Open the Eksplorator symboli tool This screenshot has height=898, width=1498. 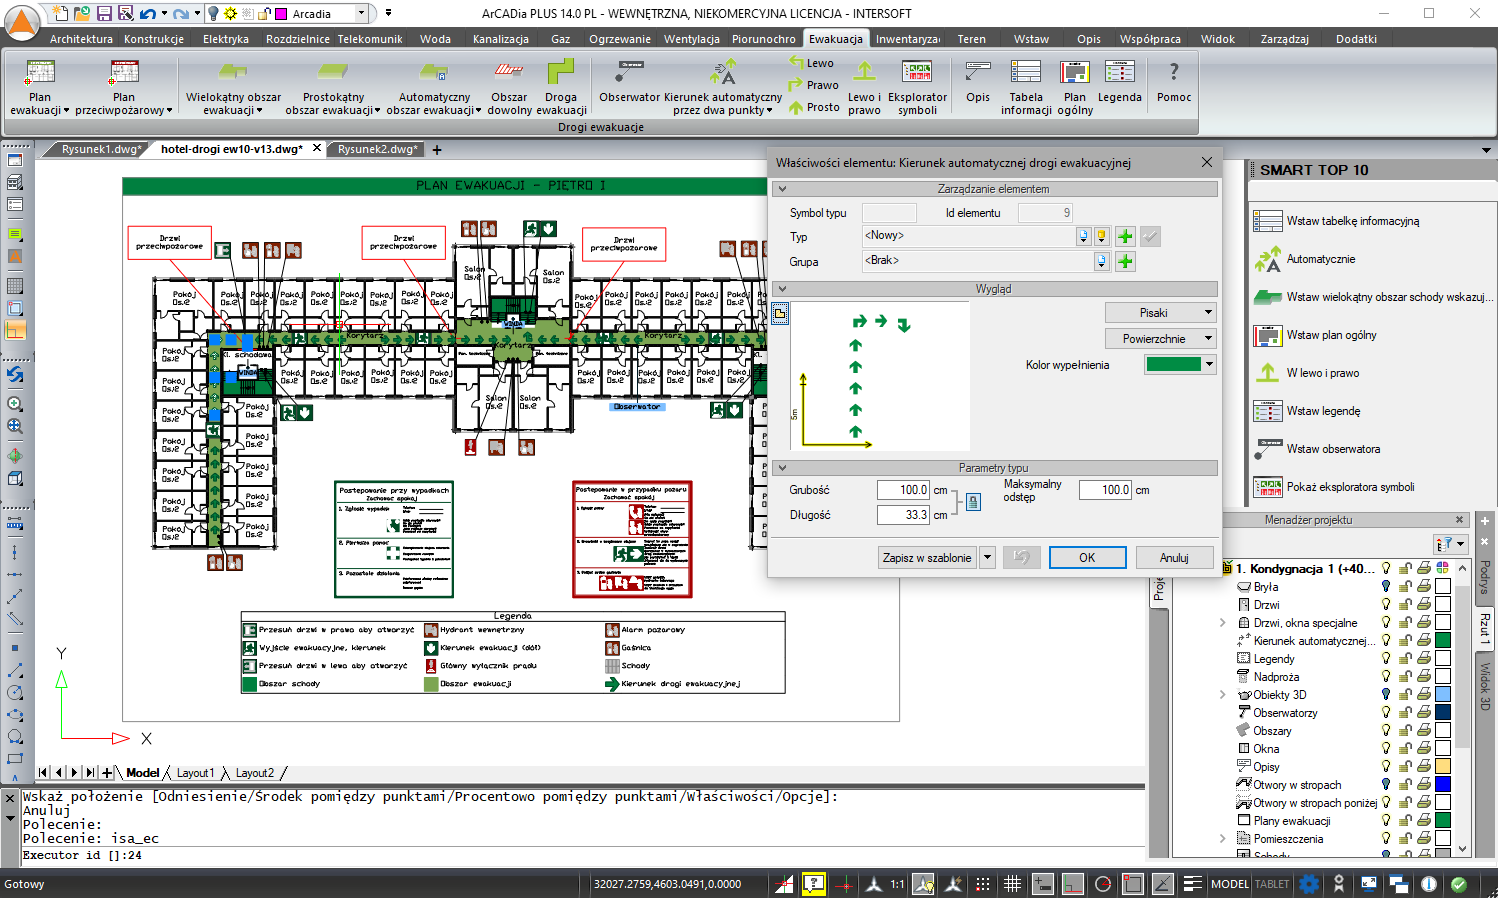(x=917, y=86)
